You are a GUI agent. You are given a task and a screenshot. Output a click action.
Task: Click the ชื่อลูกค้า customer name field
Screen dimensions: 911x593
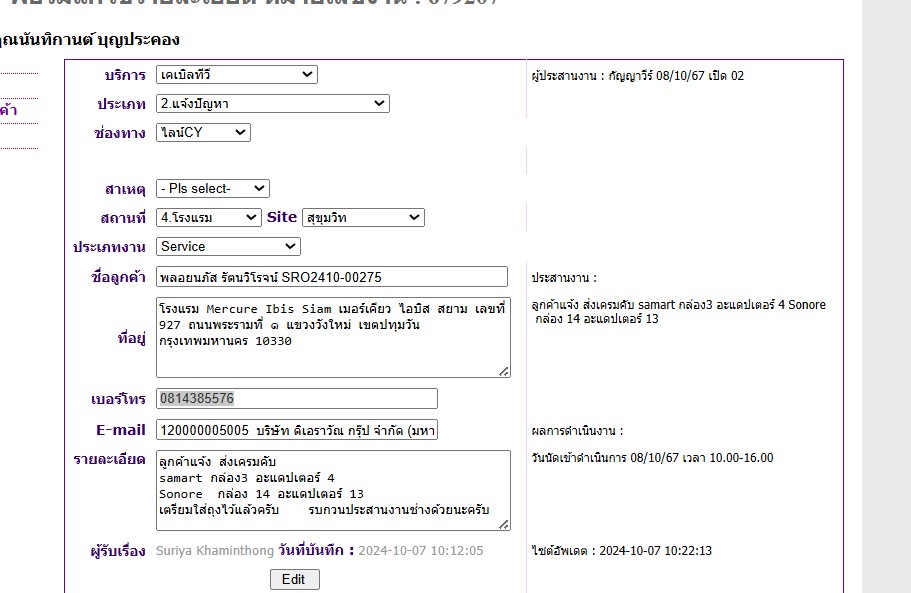click(332, 277)
